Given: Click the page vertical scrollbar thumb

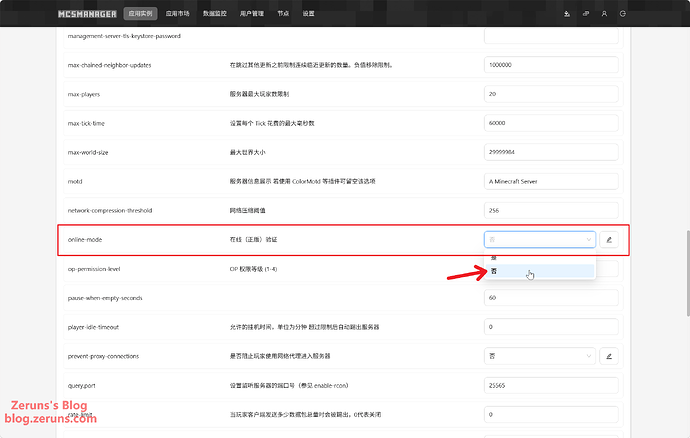Looking at the screenshot, I should point(688,272).
